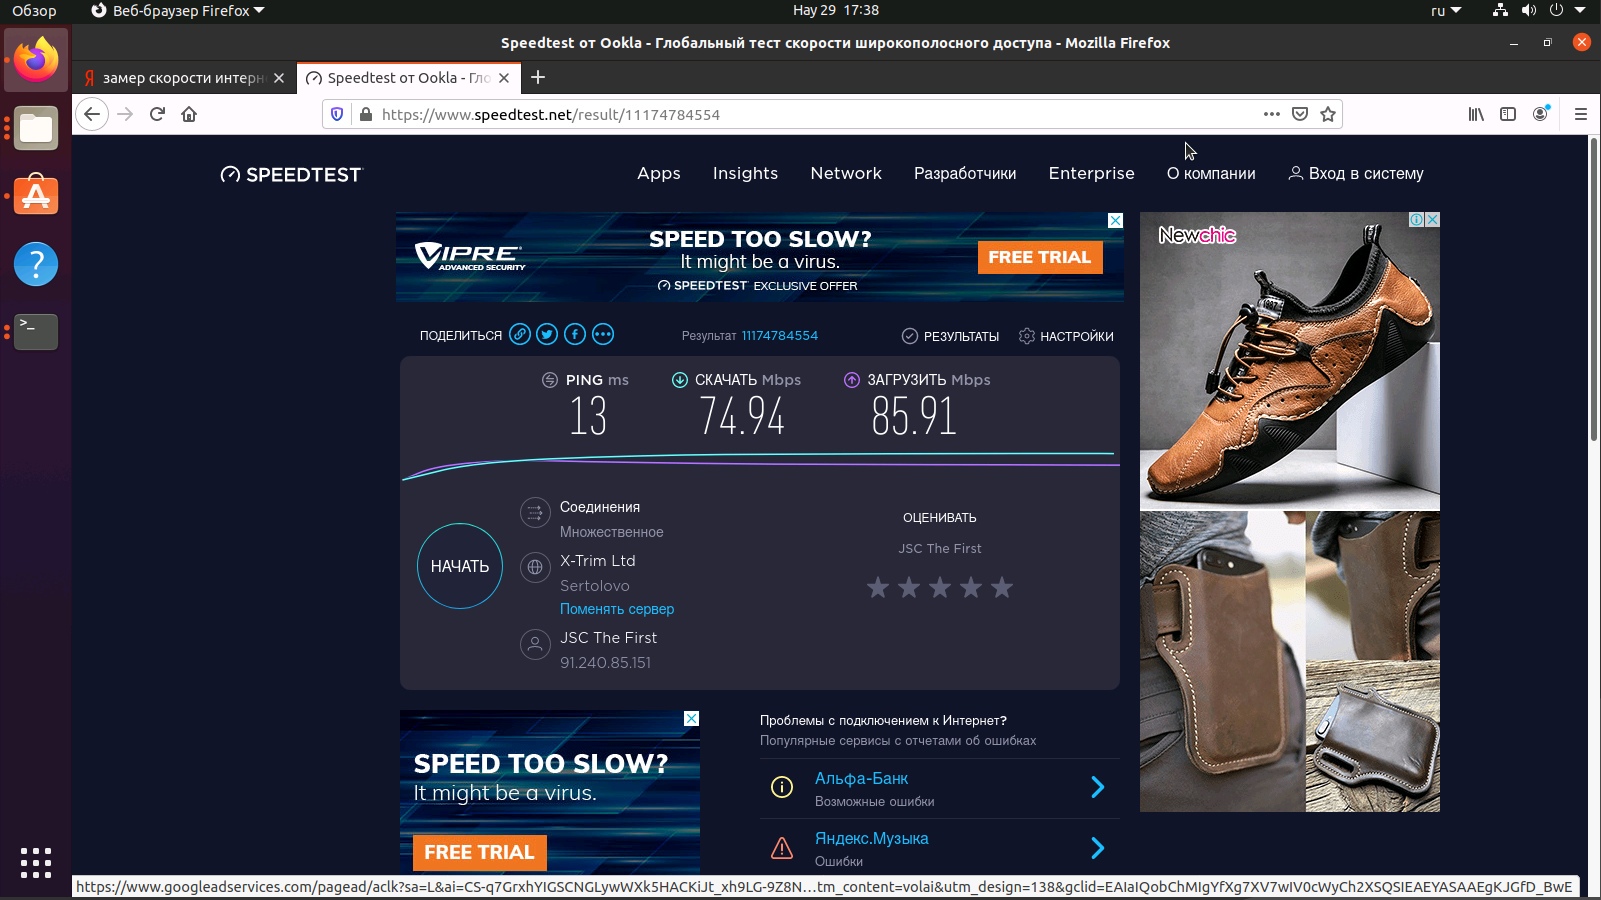
Task: Open РЕЗУЛЬТАТЫ history
Action: tap(951, 336)
